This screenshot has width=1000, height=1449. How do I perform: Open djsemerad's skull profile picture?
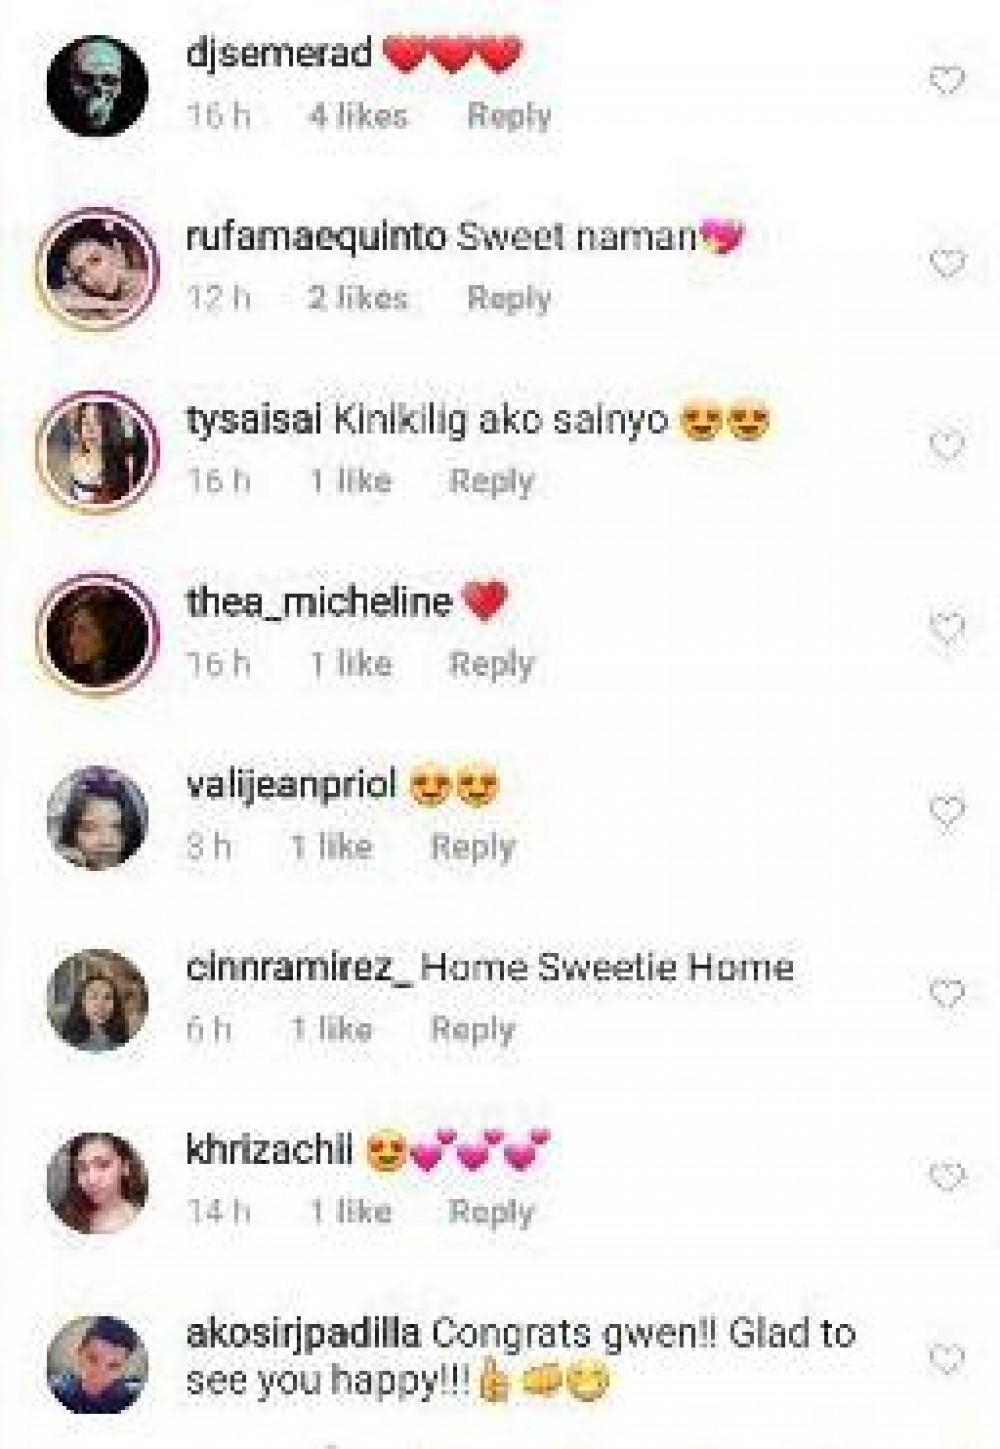click(98, 85)
